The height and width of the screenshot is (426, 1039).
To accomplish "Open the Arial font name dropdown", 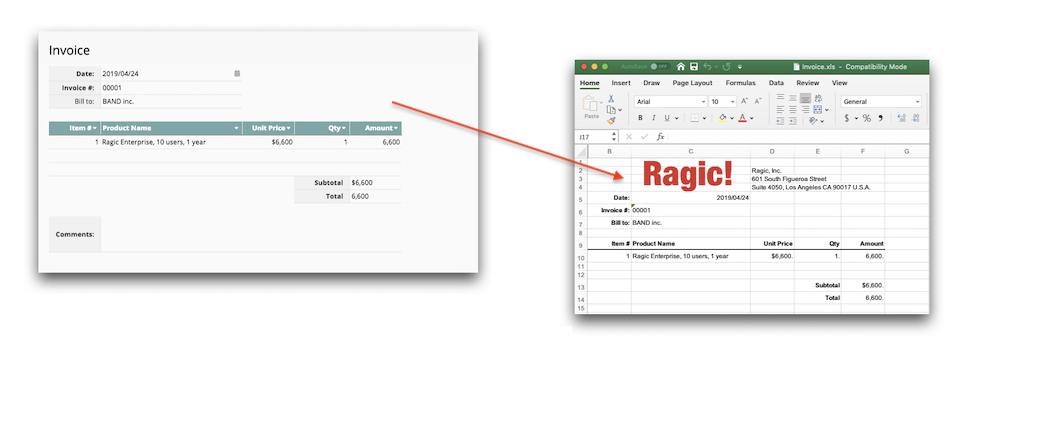I will (703, 102).
